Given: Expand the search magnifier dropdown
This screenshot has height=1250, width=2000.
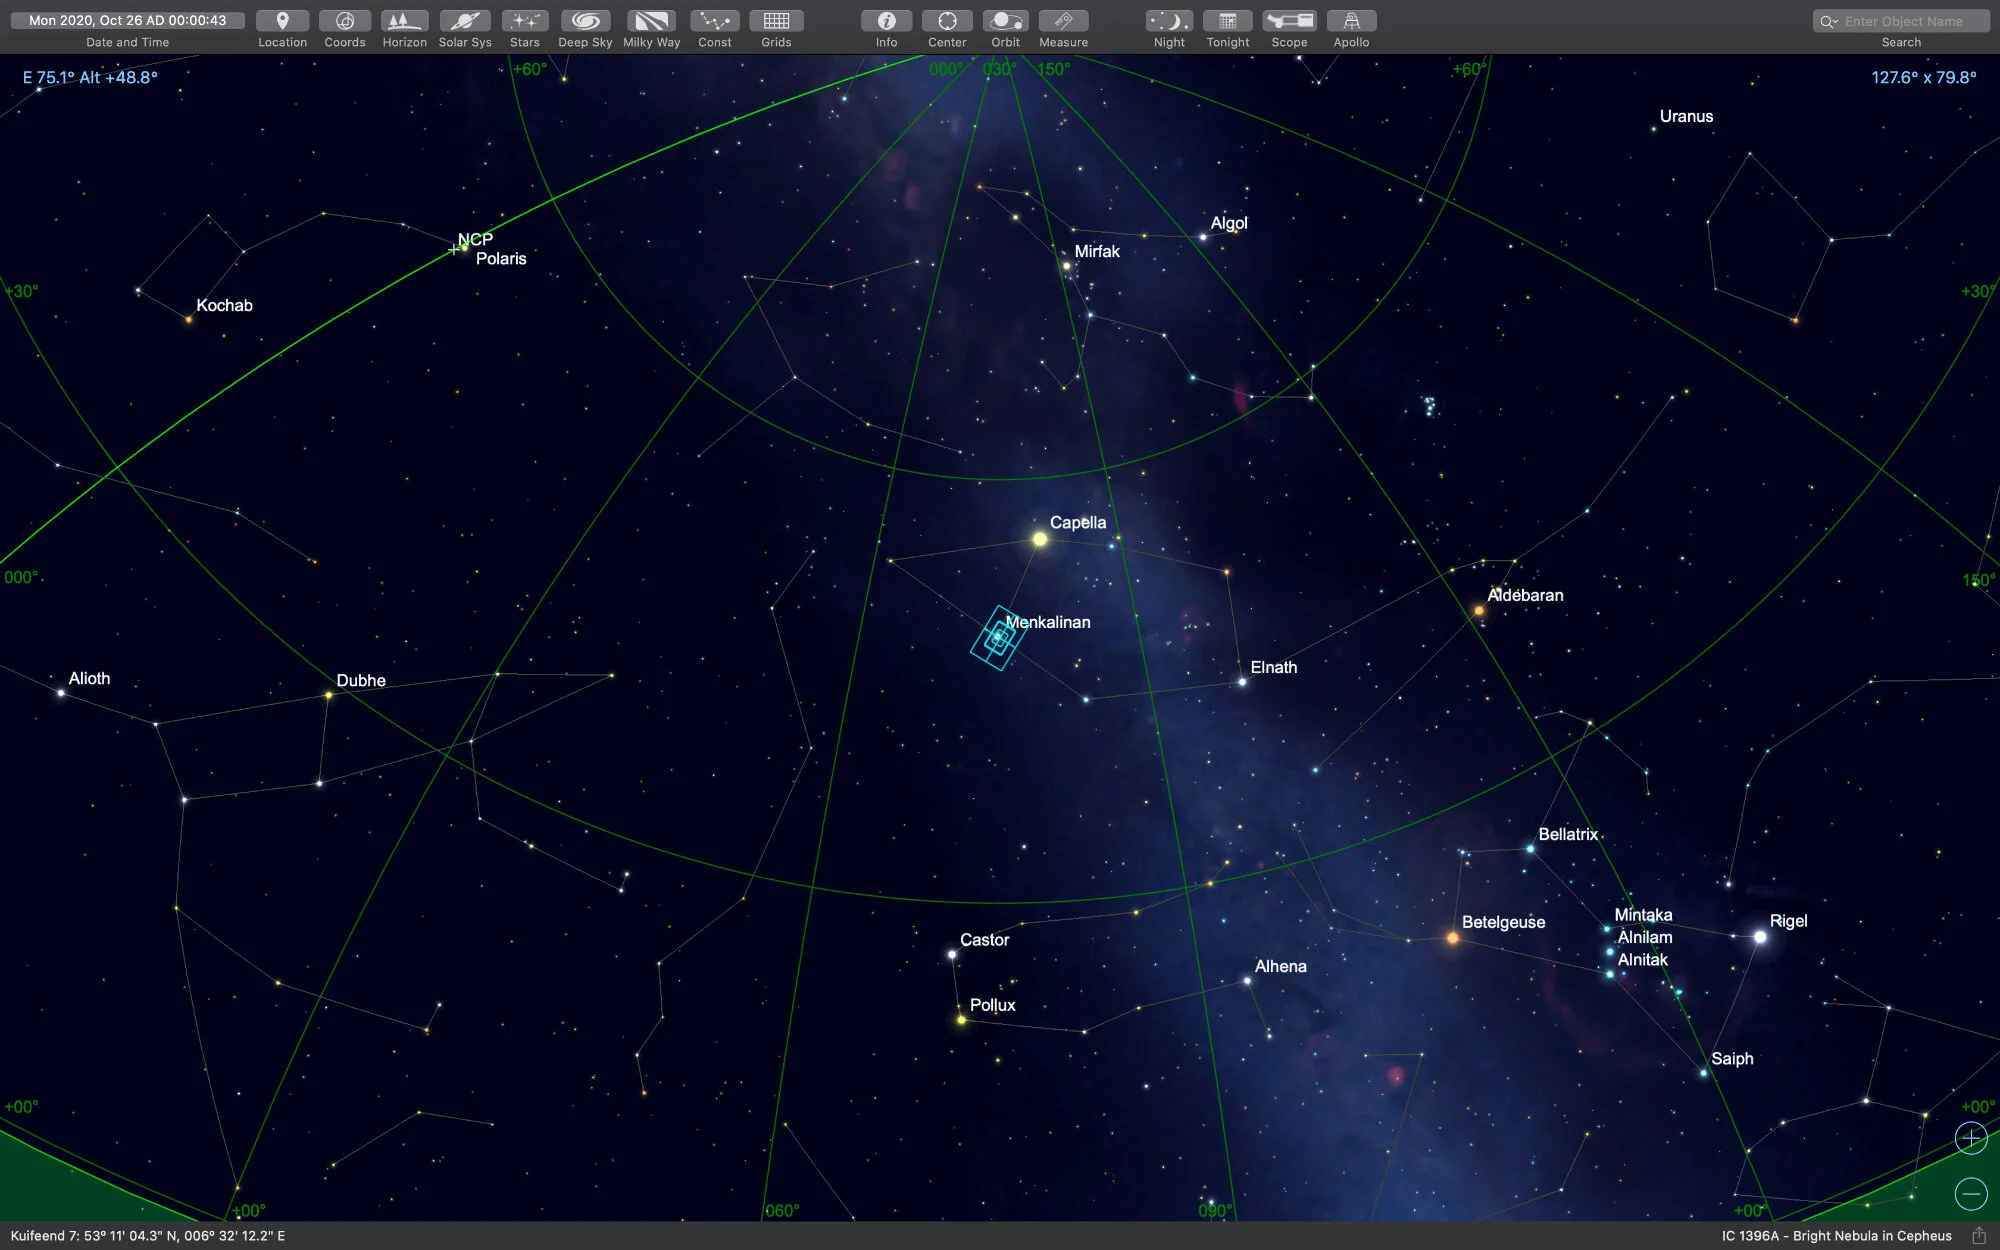Looking at the screenshot, I should tap(1829, 21).
